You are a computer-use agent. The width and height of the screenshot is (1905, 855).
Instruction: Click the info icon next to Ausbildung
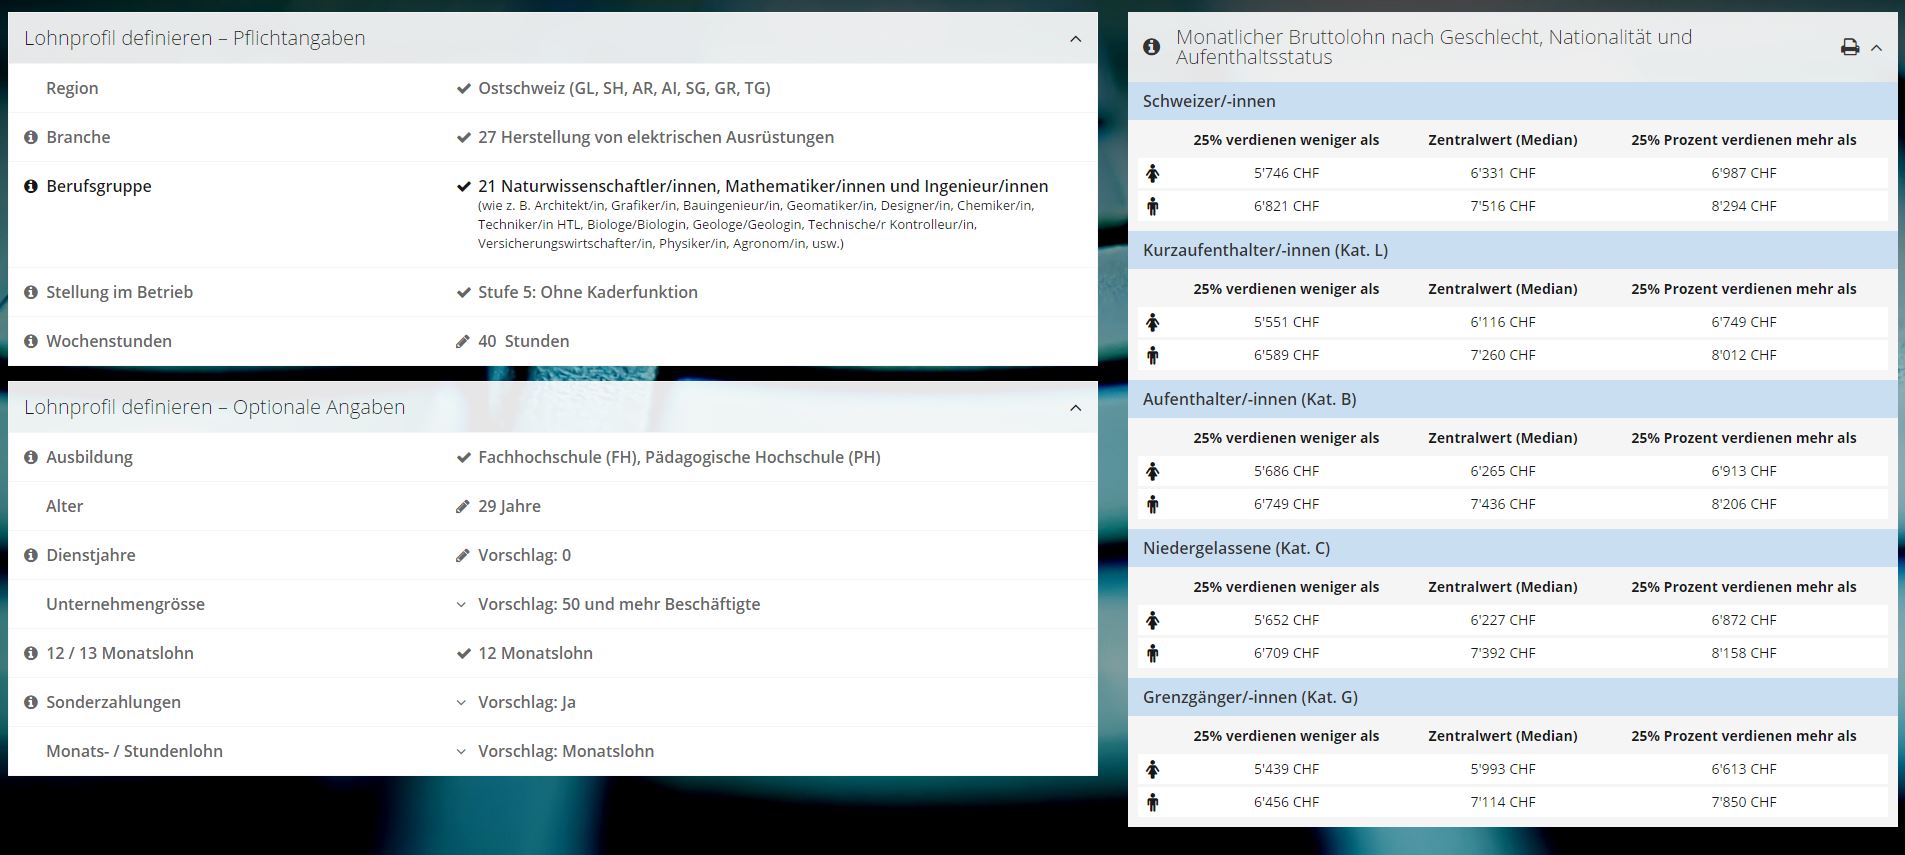31,457
